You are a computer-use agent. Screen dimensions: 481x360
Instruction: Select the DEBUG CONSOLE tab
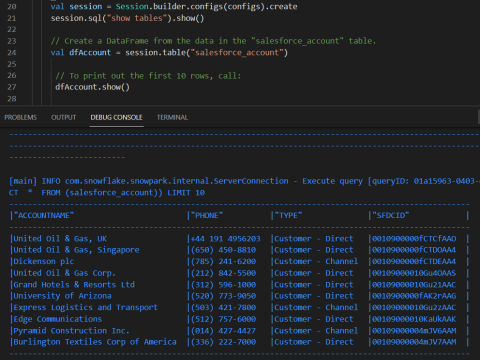(116, 117)
